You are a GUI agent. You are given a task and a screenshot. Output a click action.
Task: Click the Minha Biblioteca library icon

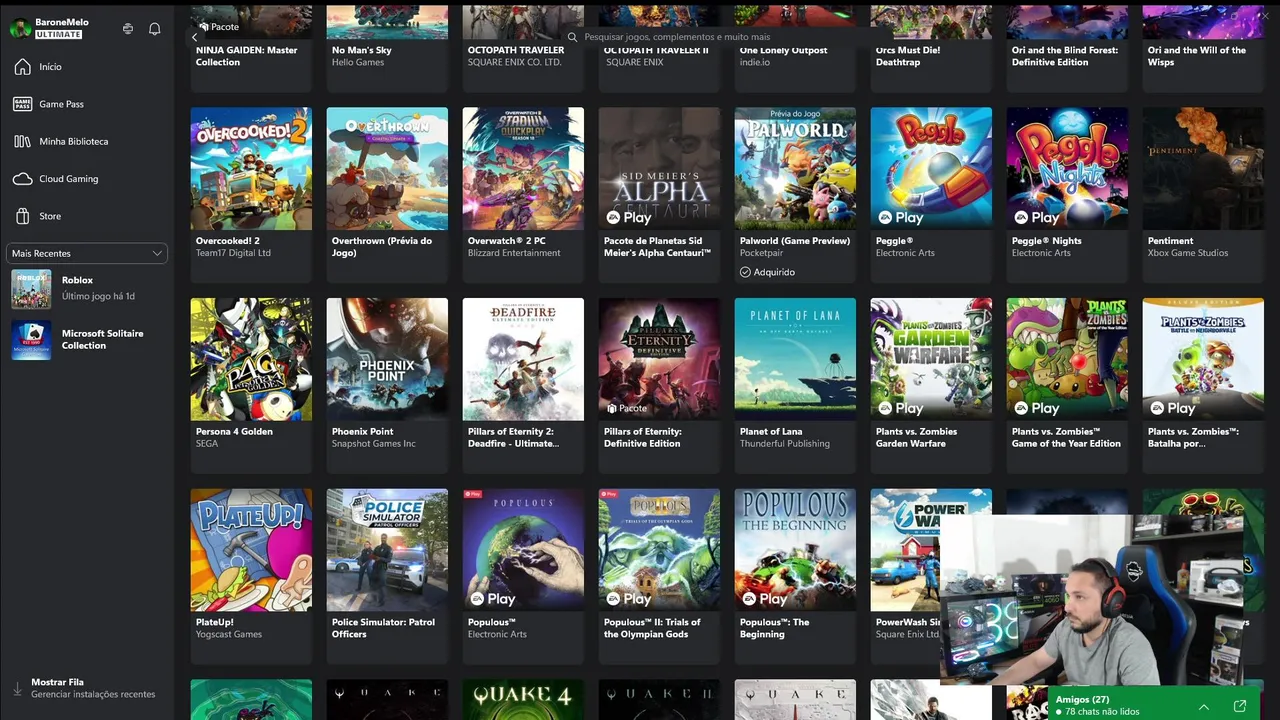(22, 141)
